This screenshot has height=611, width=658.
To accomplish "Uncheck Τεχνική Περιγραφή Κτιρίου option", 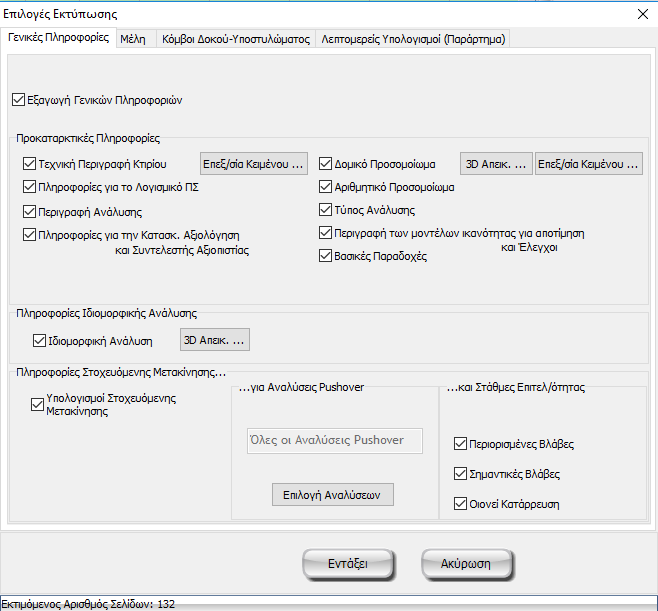I will (29, 164).
